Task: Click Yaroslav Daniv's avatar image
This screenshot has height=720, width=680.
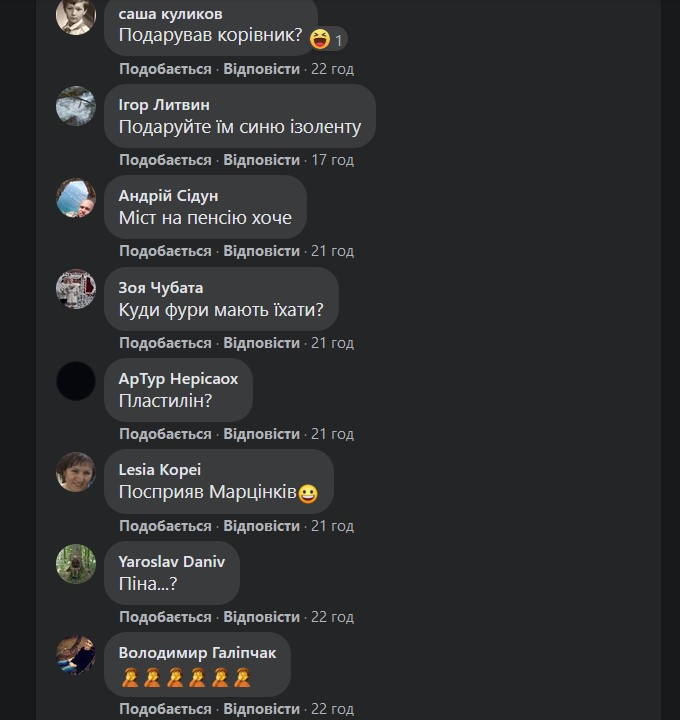Action: point(76,563)
